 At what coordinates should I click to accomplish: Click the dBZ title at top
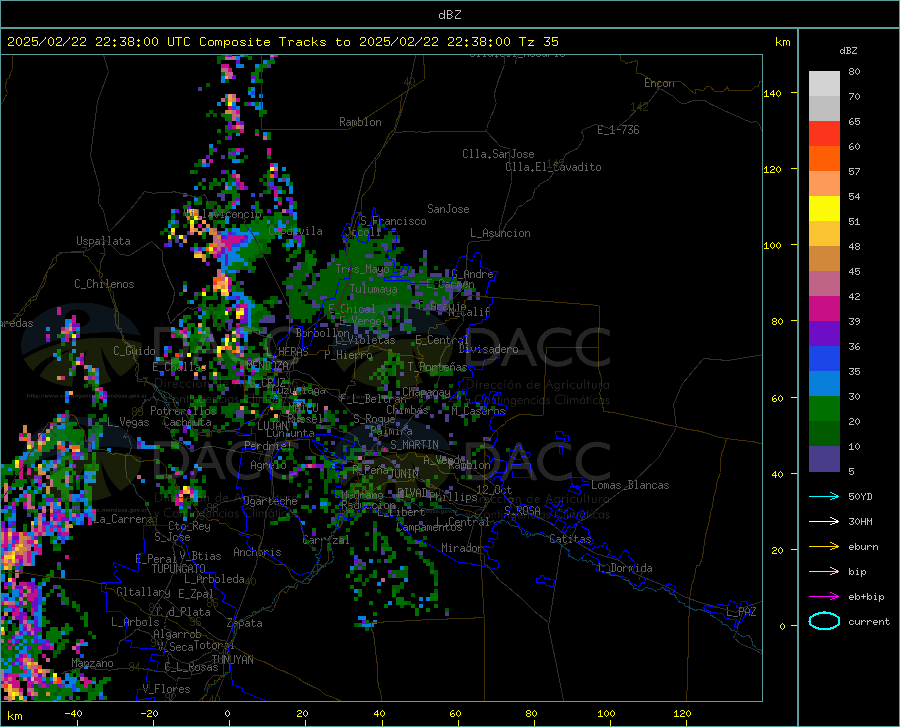449,15
